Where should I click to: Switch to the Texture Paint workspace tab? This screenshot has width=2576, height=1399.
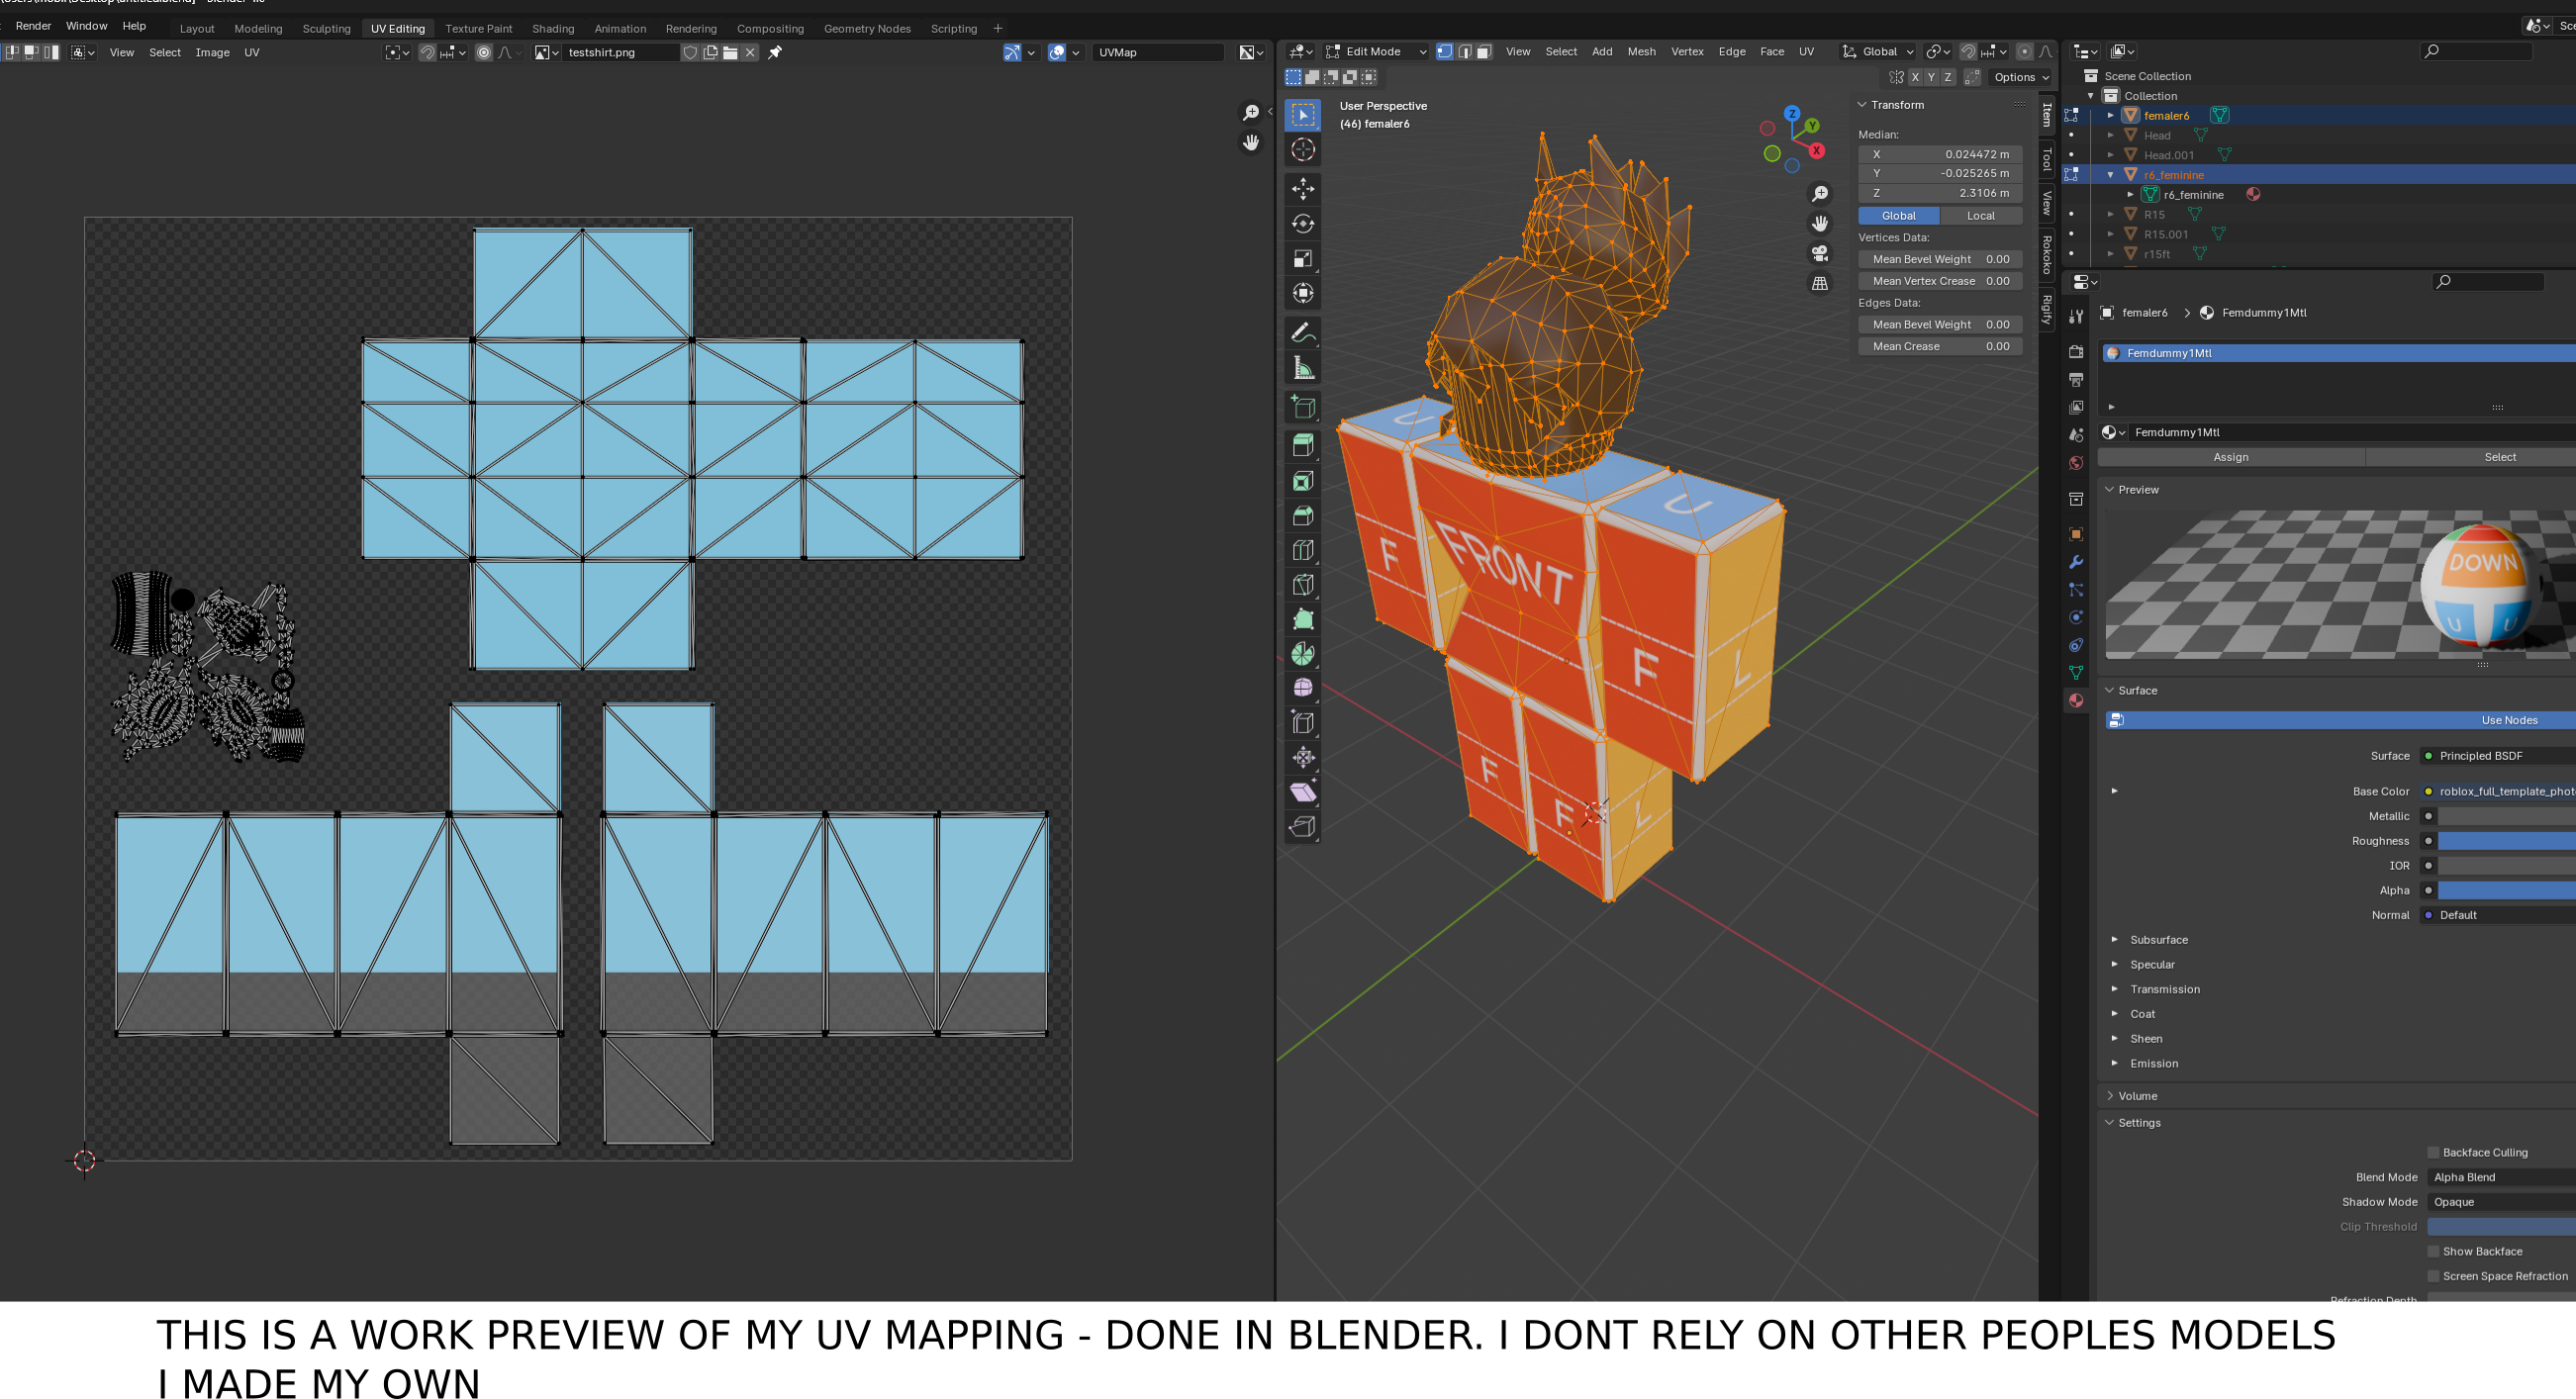pos(478,28)
